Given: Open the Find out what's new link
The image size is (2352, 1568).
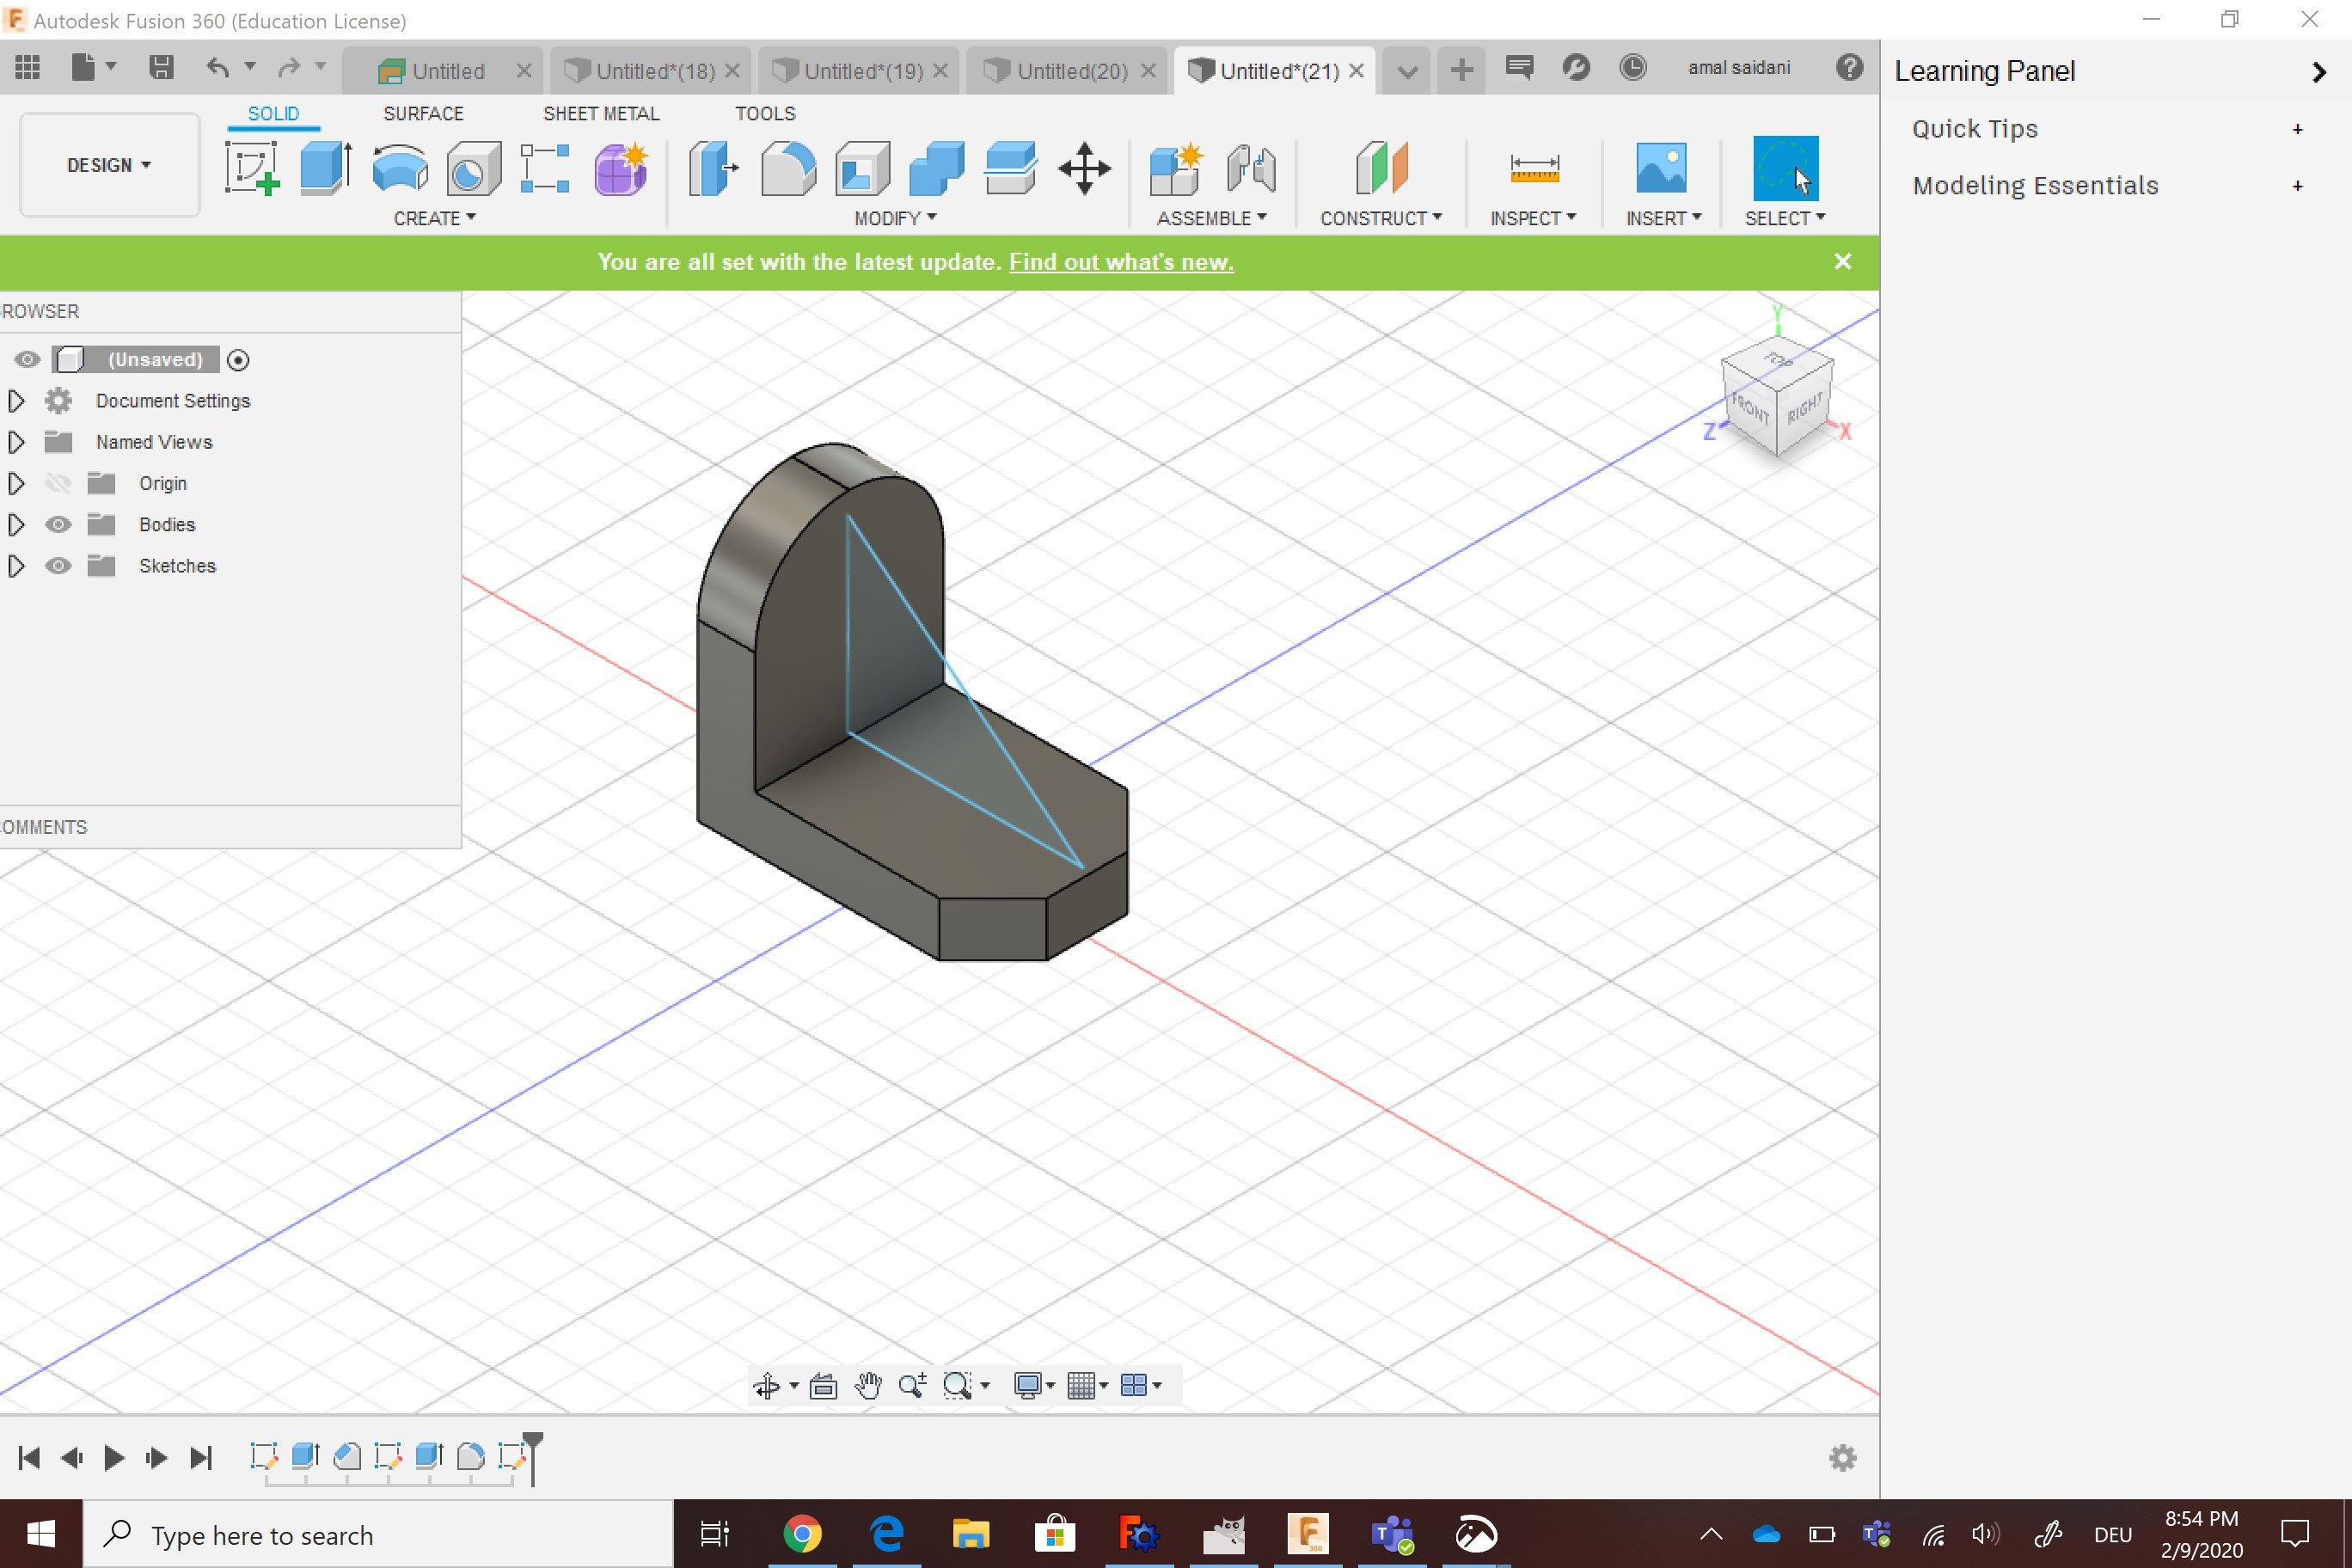Looking at the screenshot, I should tap(1121, 262).
